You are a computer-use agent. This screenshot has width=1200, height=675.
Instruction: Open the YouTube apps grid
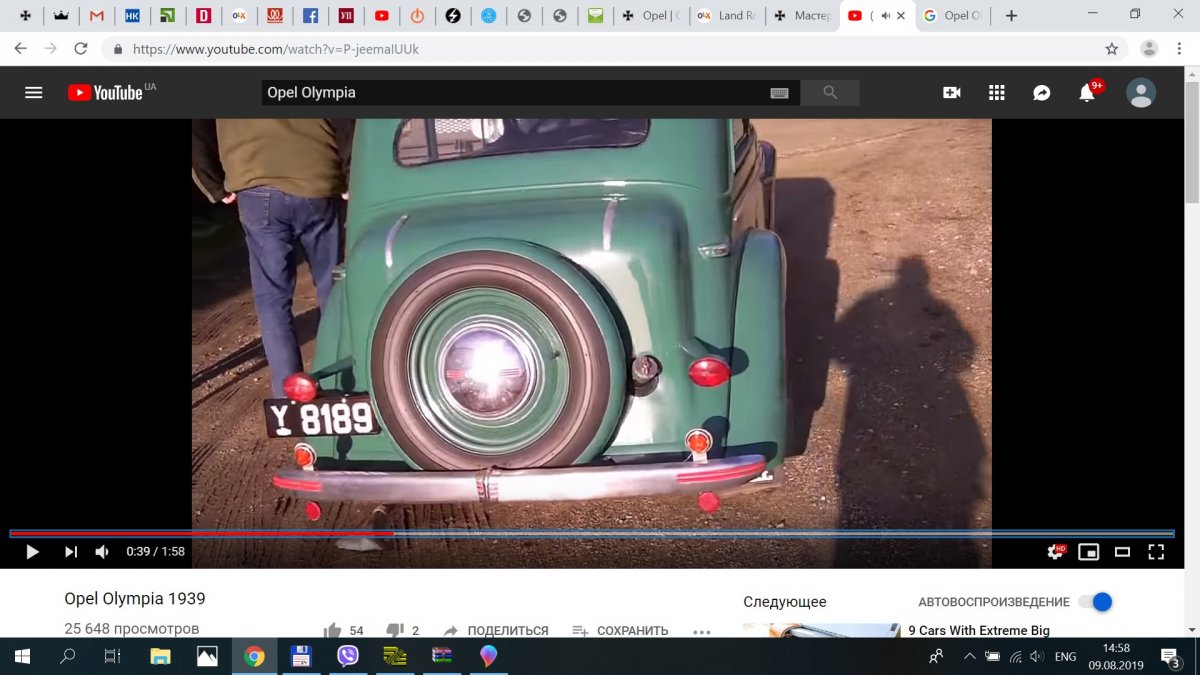coord(996,92)
